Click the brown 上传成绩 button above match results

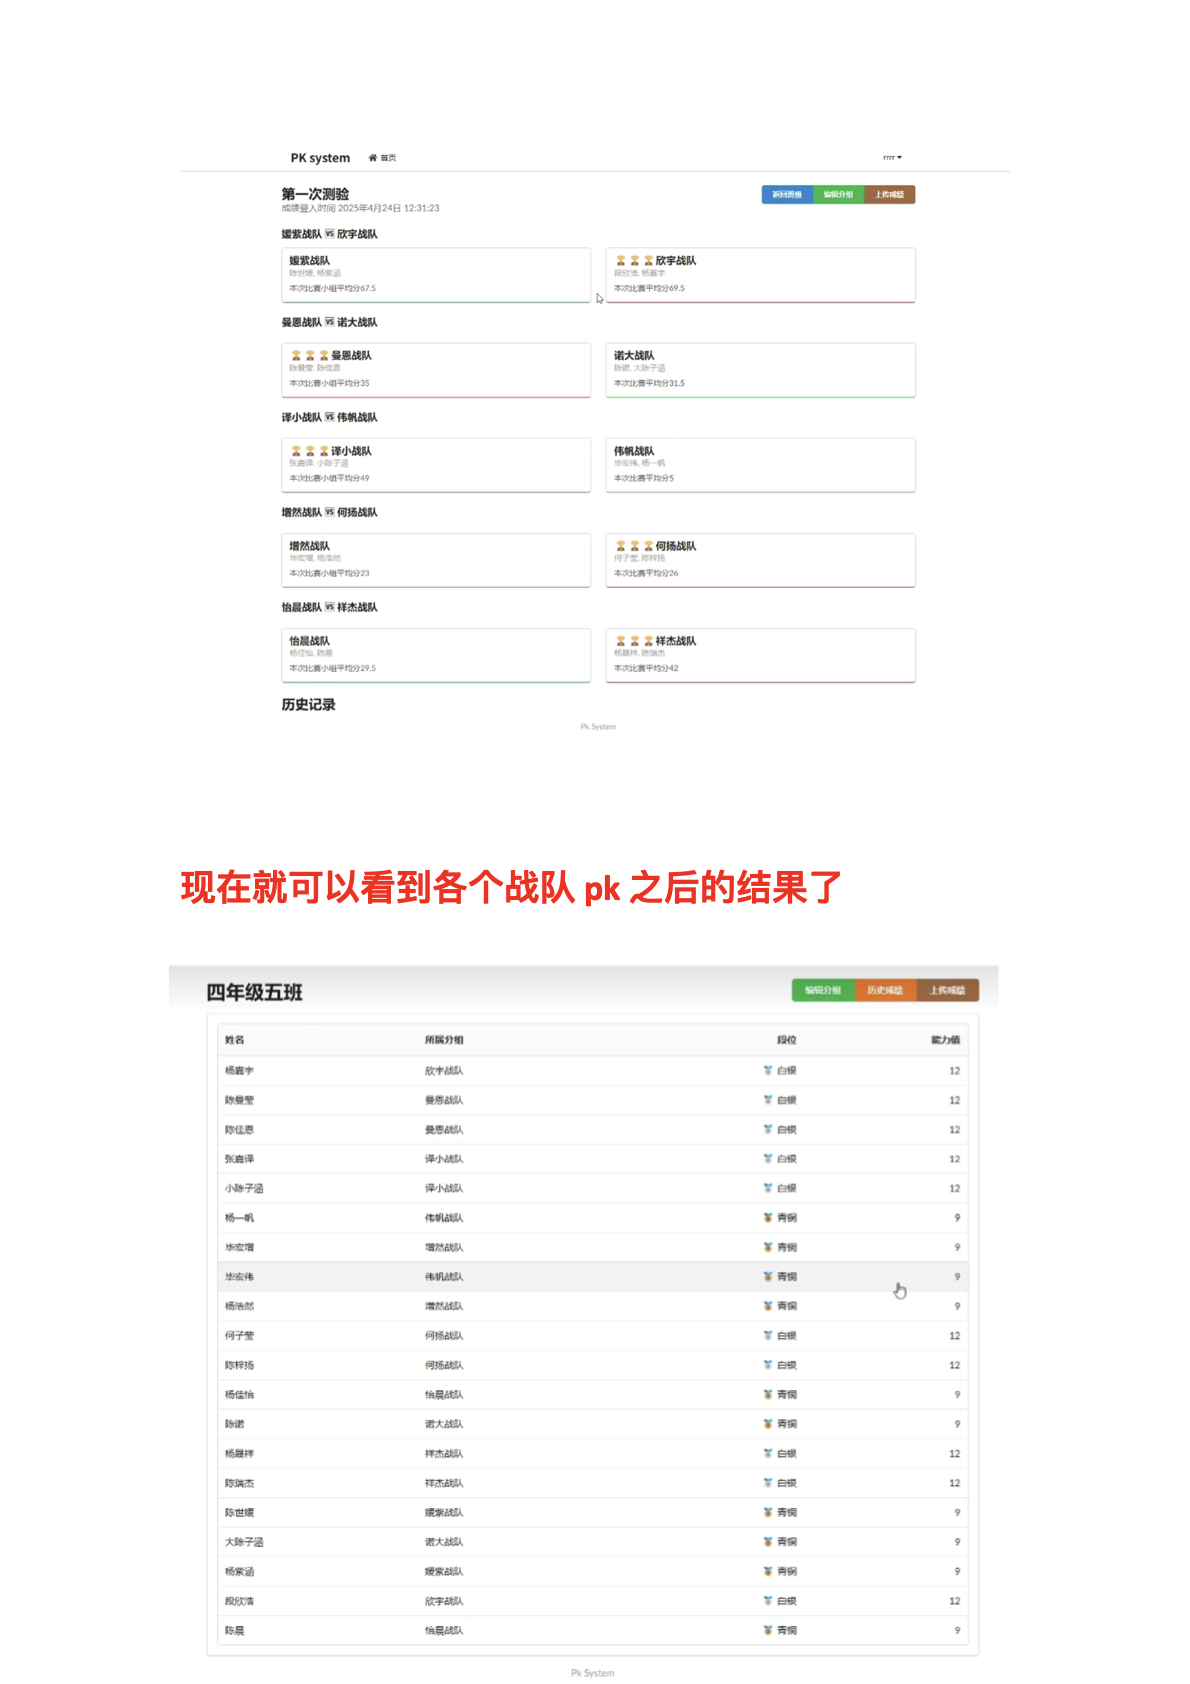[x=889, y=195]
